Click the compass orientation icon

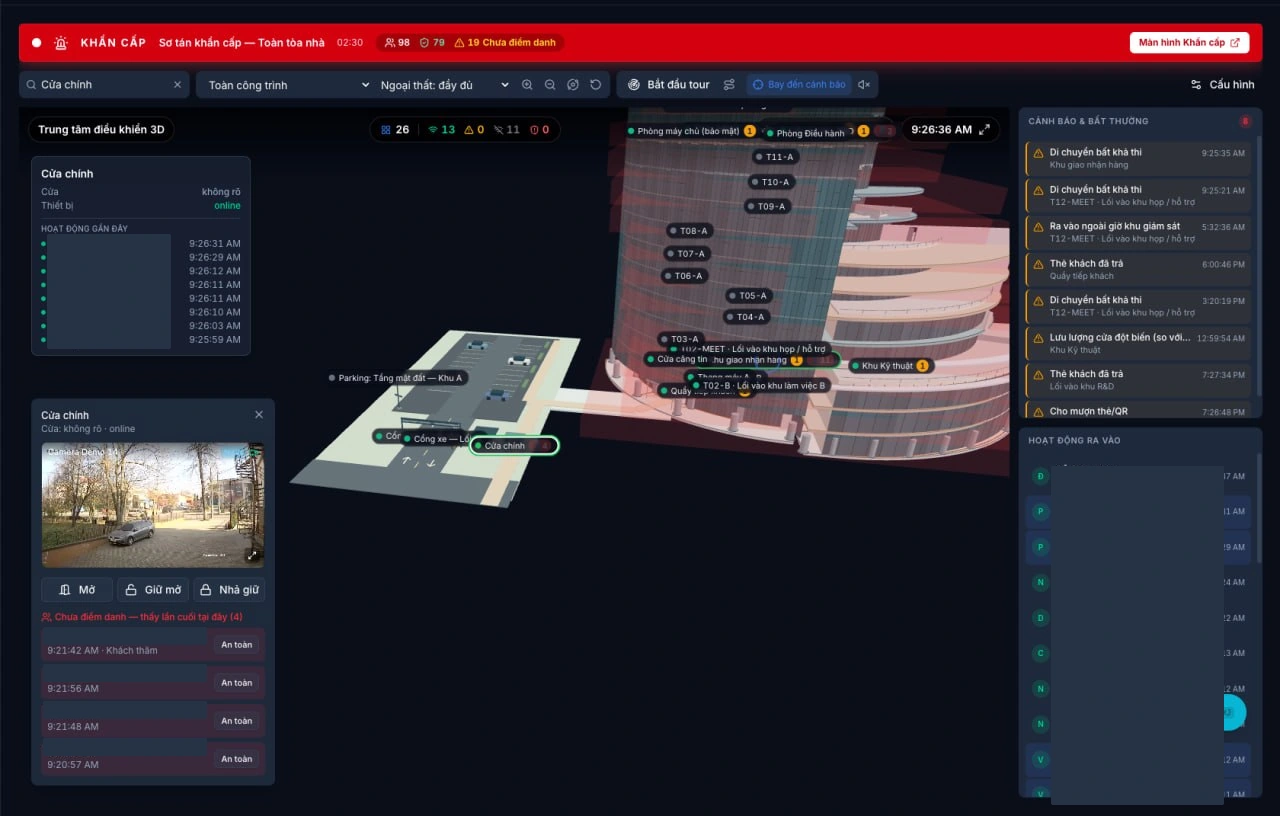573,85
